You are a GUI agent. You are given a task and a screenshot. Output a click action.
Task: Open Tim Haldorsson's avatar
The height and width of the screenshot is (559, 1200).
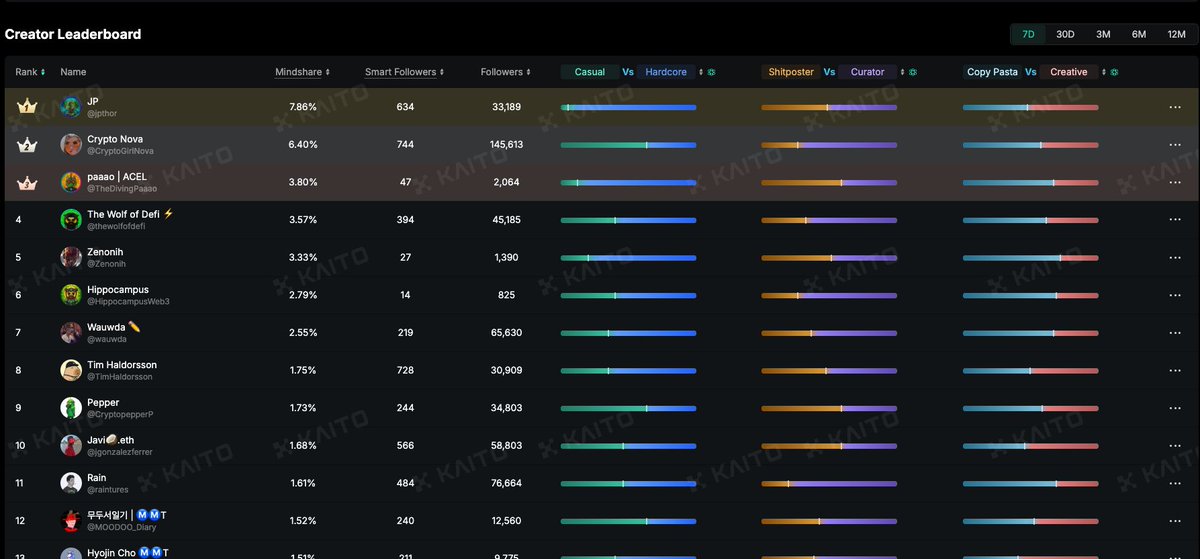click(x=71, y=370)
